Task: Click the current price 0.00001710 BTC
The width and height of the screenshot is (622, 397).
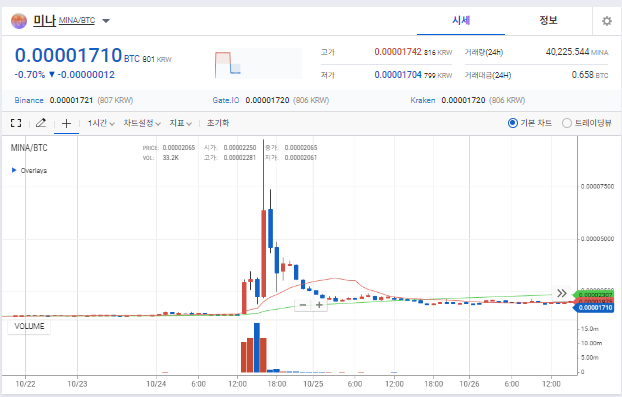Action: click(x=77, y=55)
